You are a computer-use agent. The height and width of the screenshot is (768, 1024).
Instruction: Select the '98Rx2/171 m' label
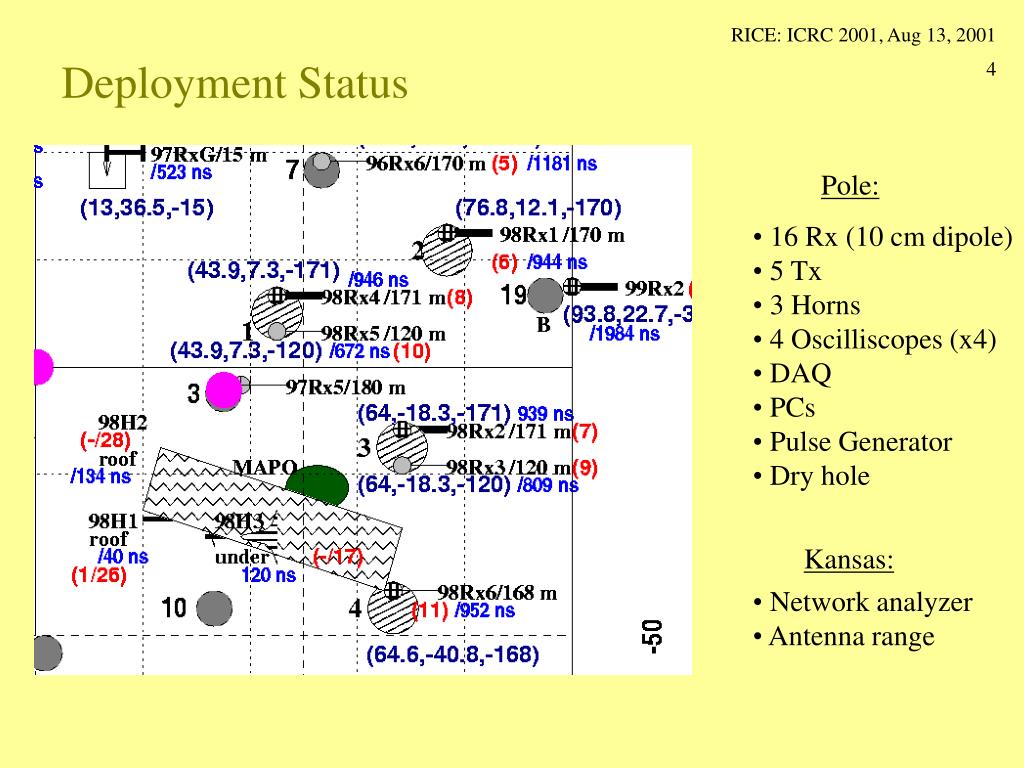coord(509,432)
